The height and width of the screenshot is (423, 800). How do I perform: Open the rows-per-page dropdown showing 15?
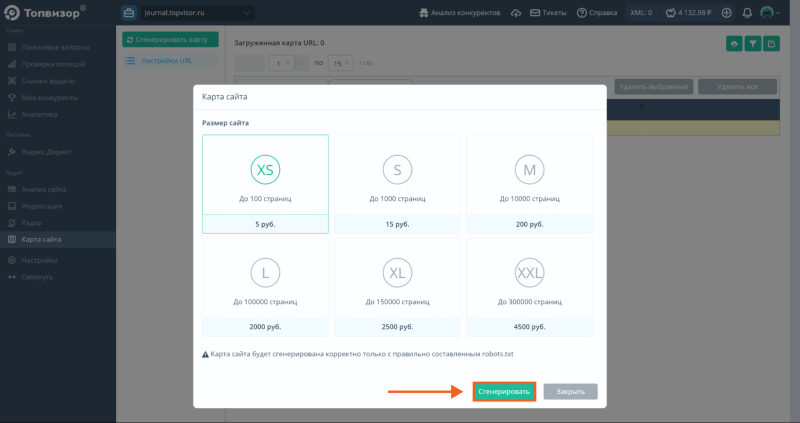point(342,63)
